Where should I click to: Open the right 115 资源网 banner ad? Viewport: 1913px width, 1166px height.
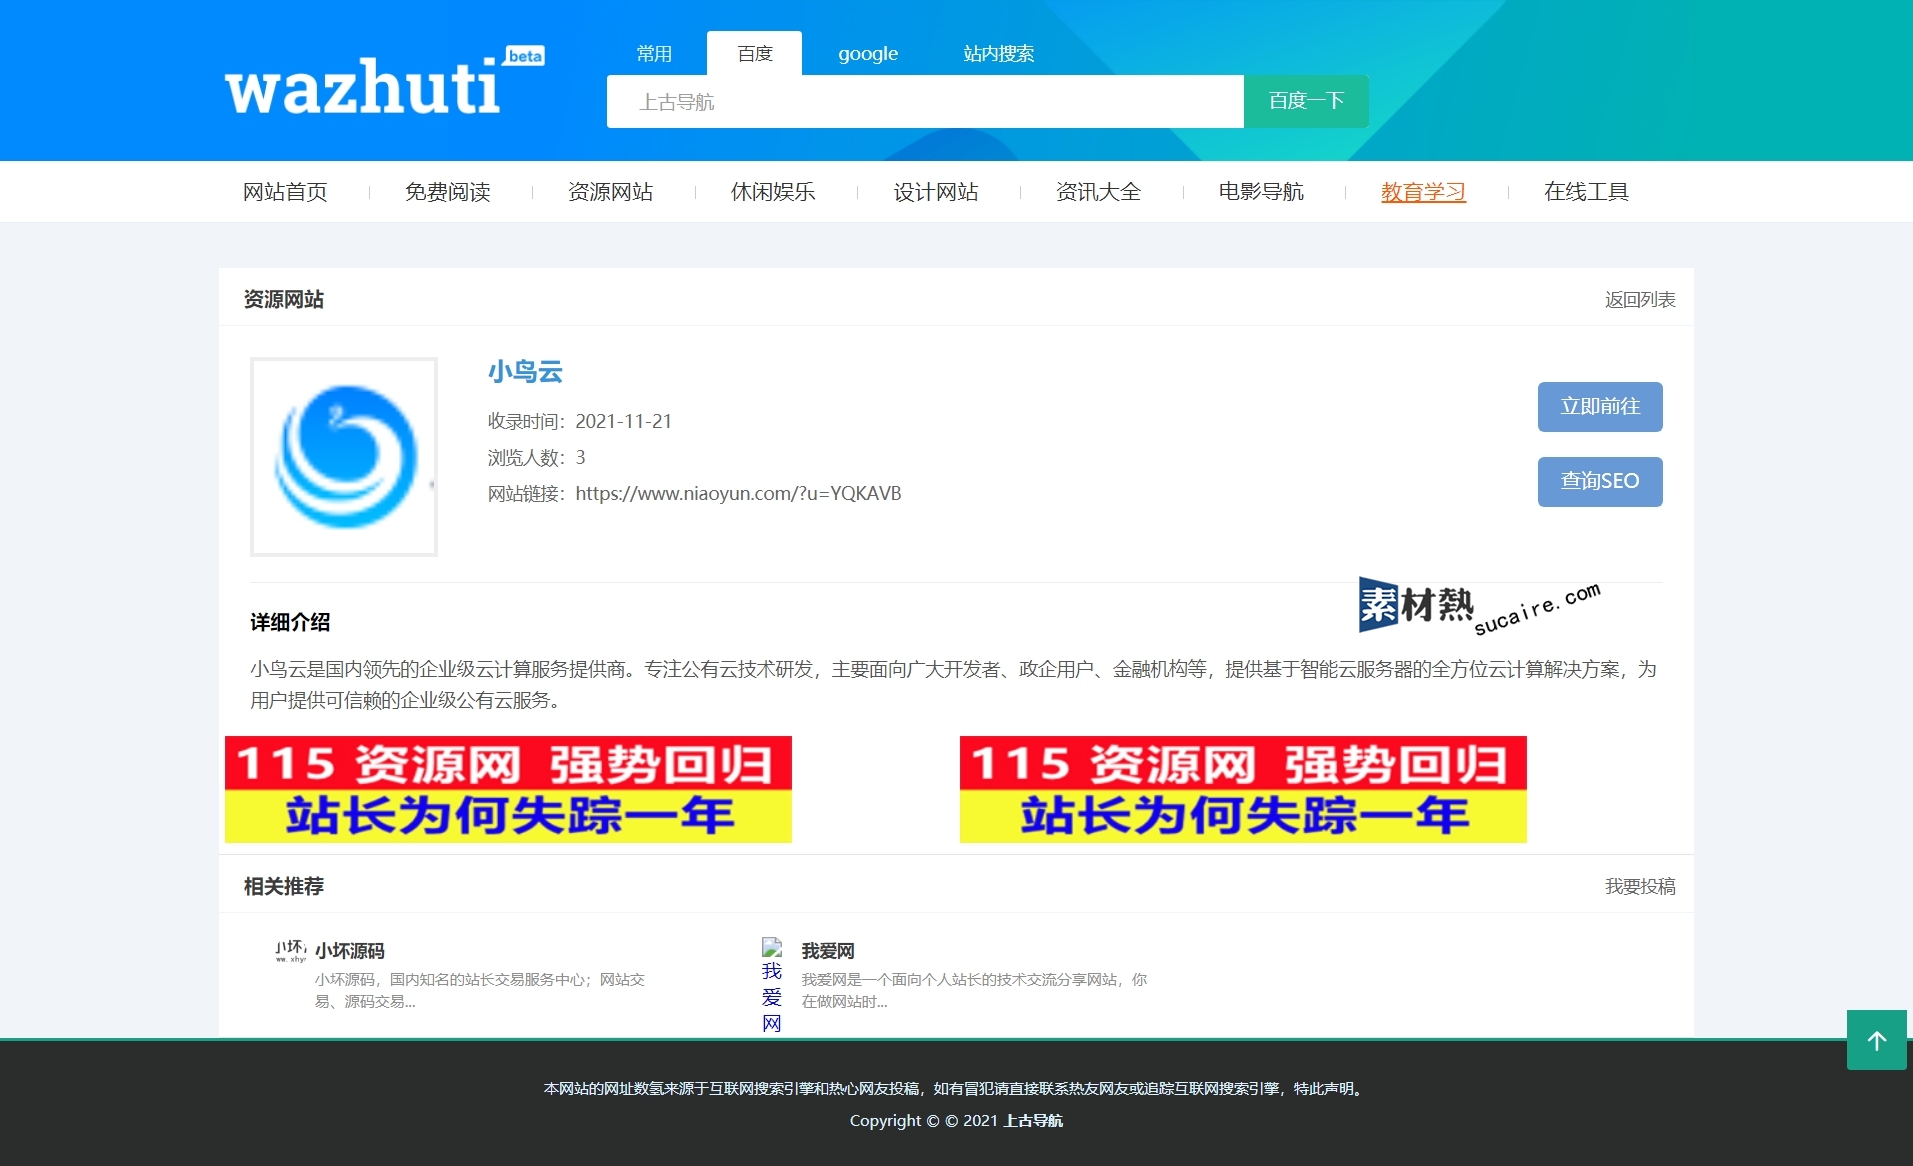1243,790
